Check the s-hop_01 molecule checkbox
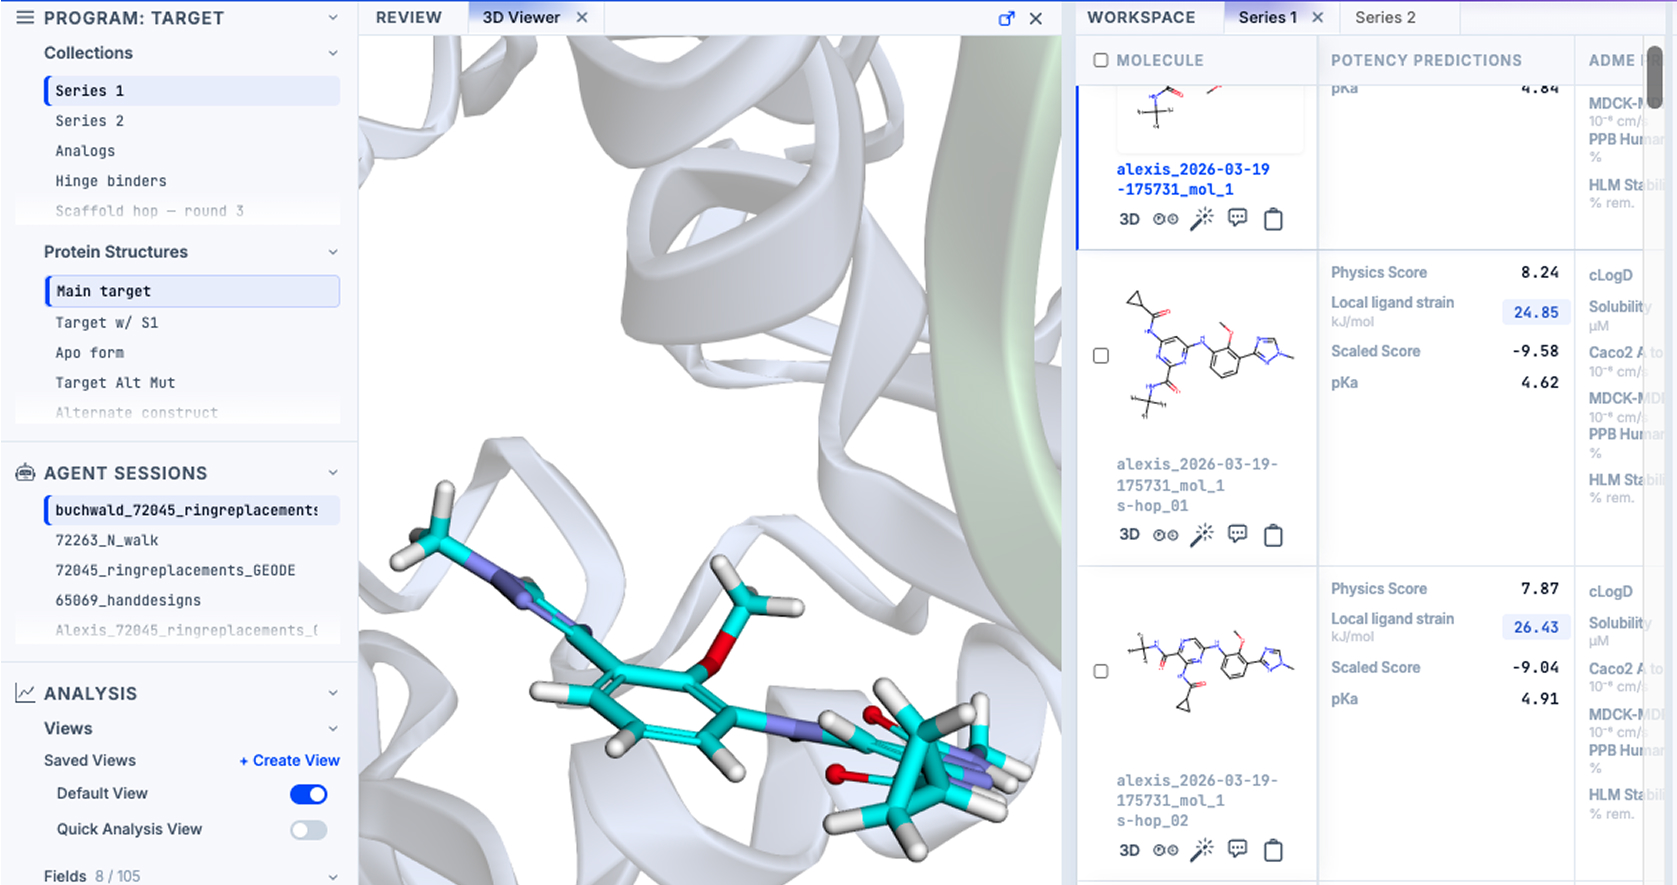 click(1101, 356)
